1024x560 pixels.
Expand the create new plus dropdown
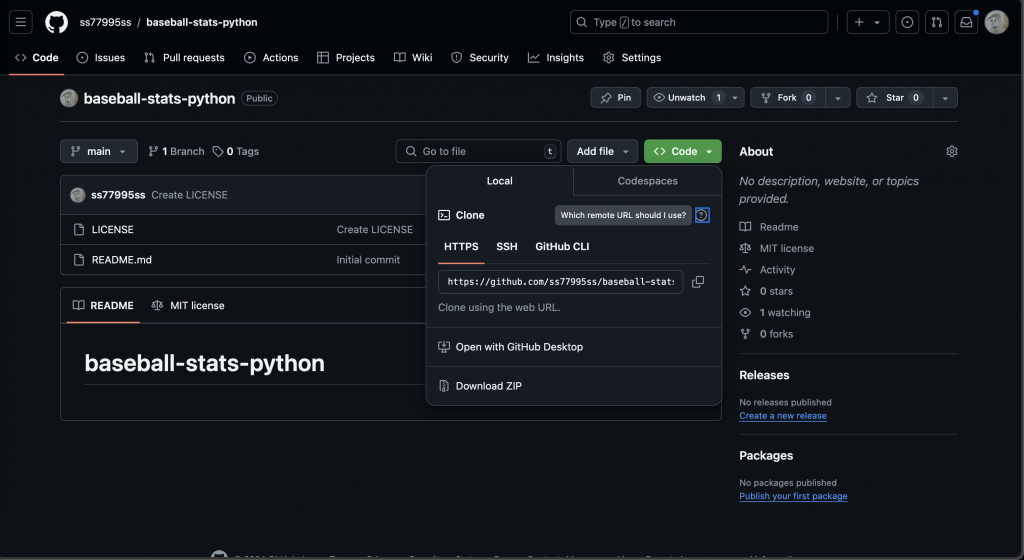pyautogui.click(x=867, y=22)
